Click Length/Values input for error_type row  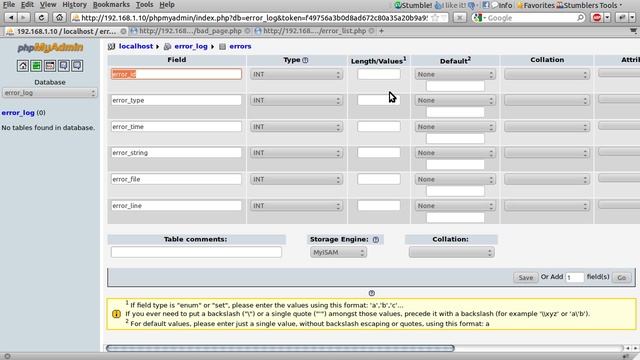pyautogui.click(x=379, y=100)
